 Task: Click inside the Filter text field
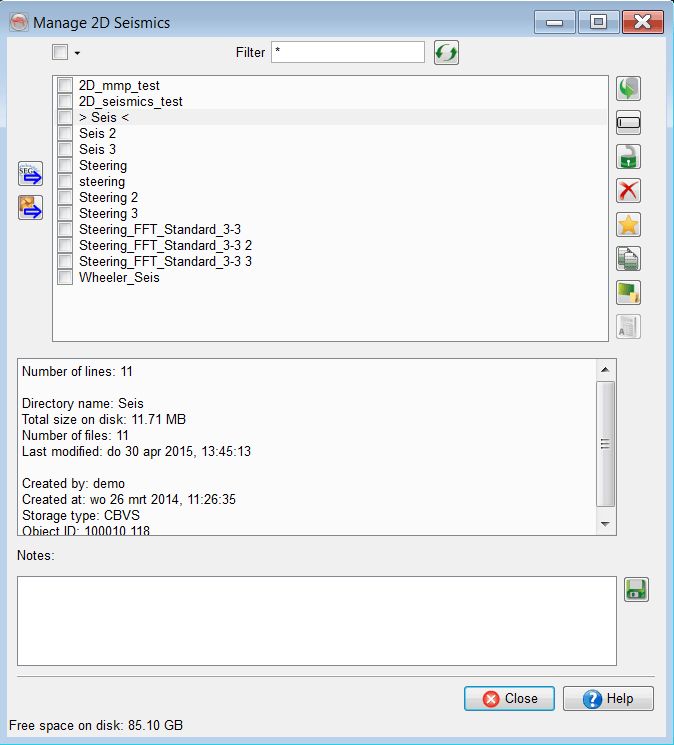click(348, 52)
